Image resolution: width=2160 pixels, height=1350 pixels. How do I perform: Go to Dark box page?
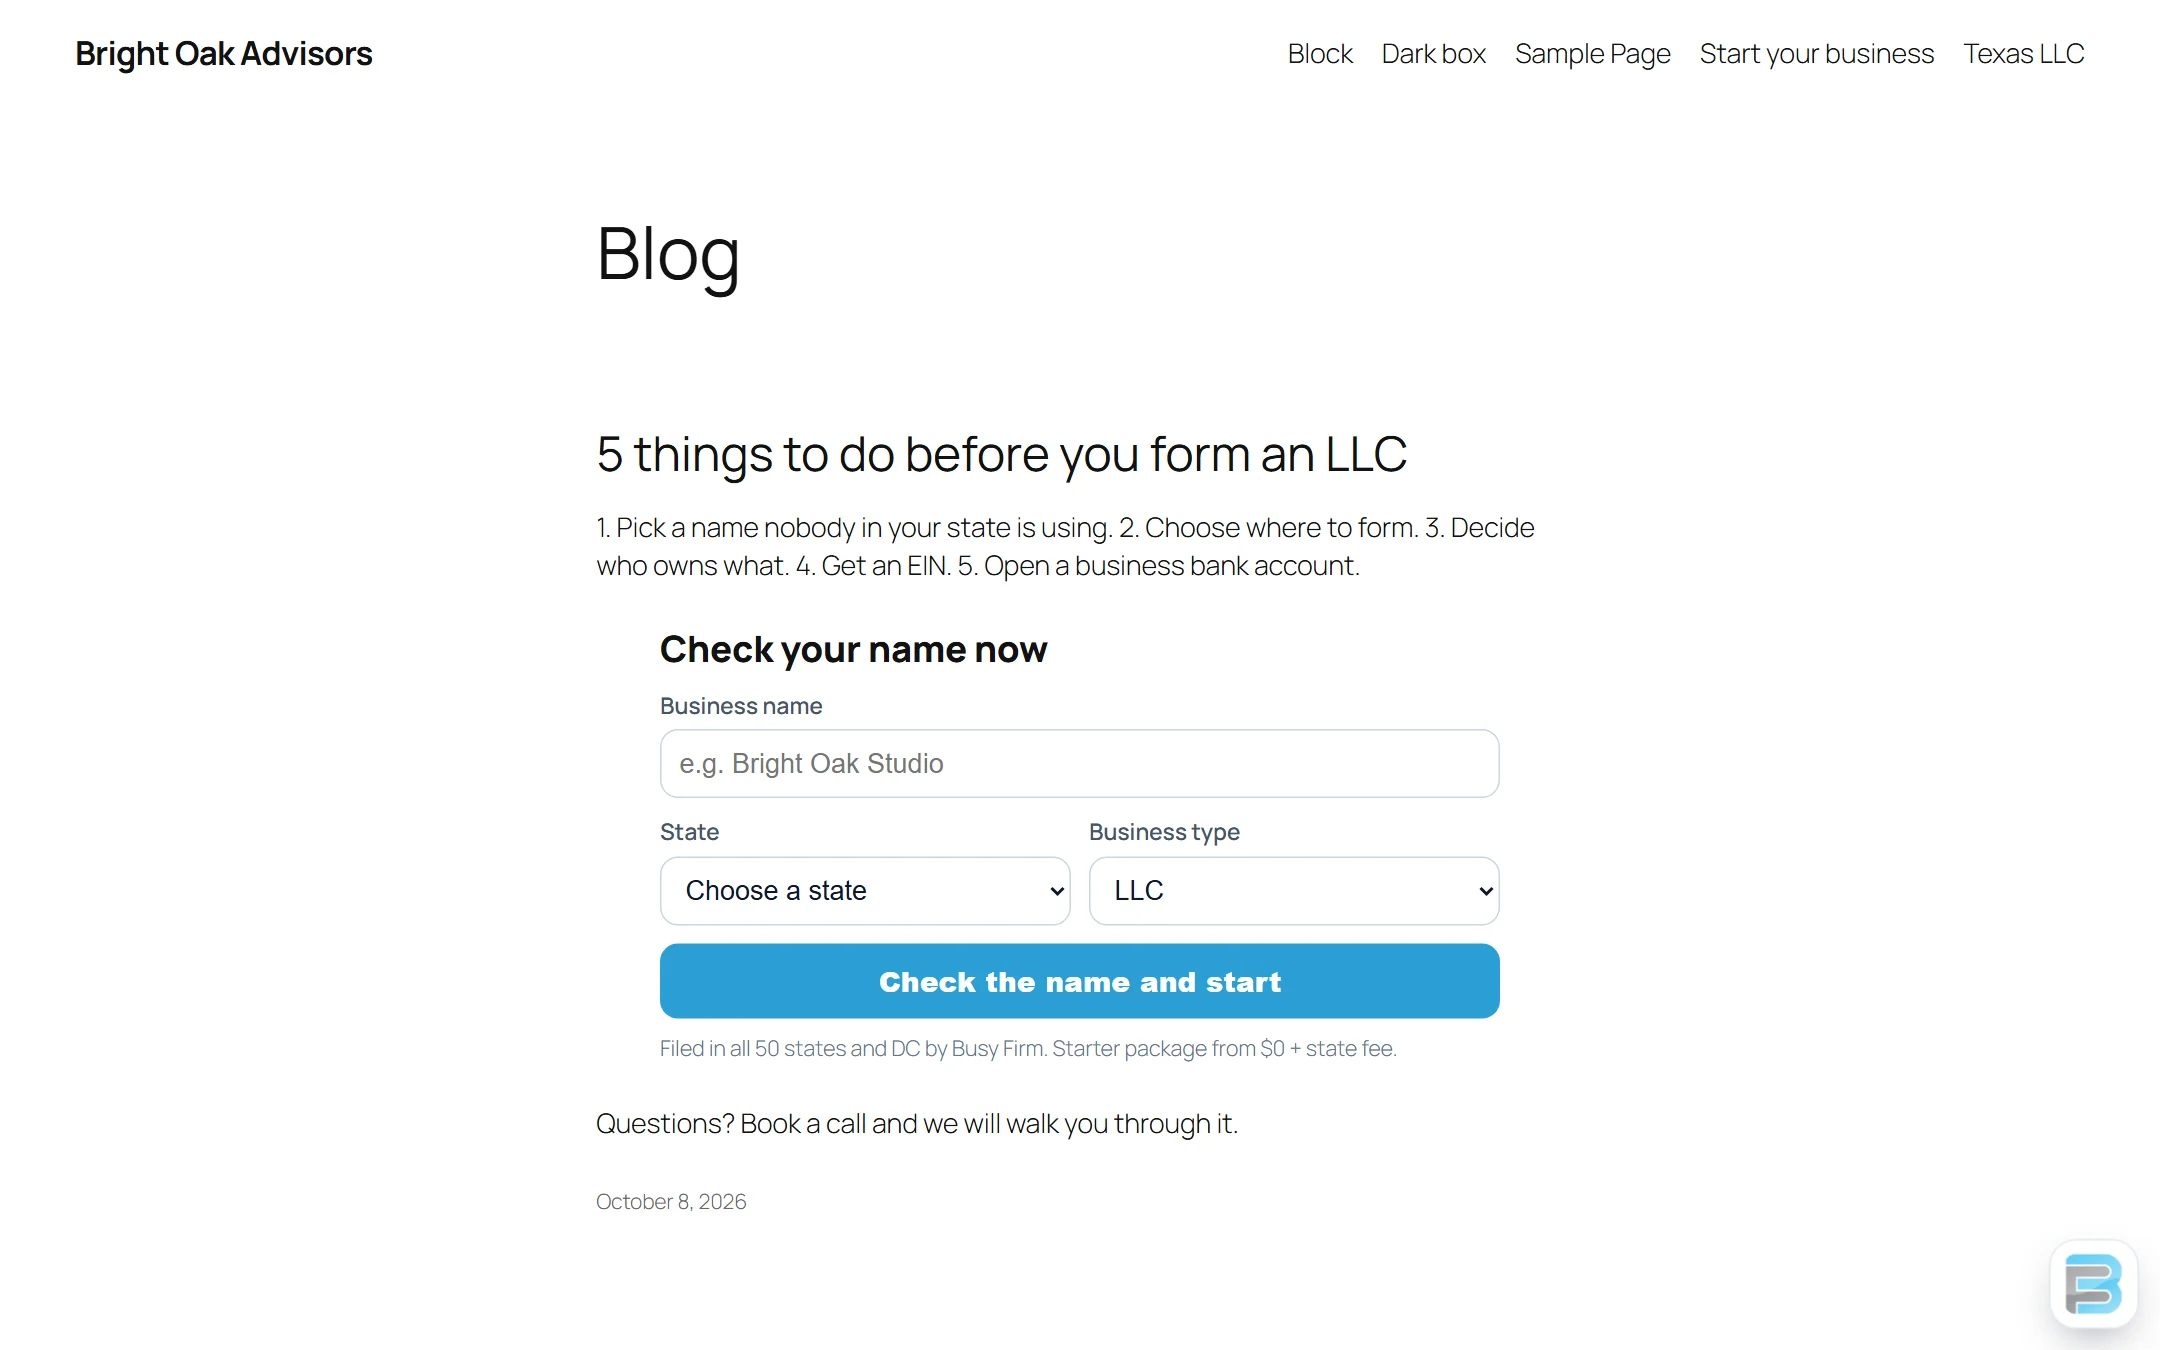(1433, 54)
